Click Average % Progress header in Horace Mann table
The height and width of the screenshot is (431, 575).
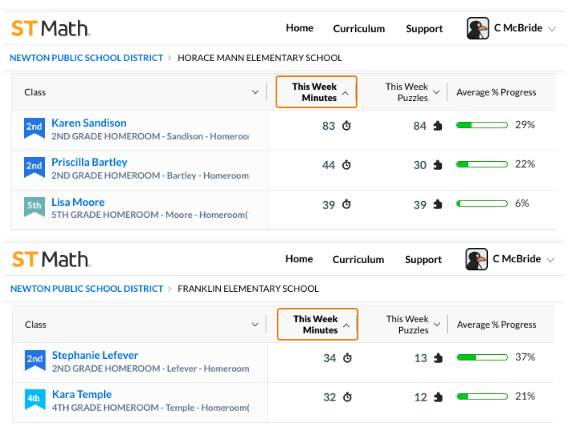pos(496,92)
